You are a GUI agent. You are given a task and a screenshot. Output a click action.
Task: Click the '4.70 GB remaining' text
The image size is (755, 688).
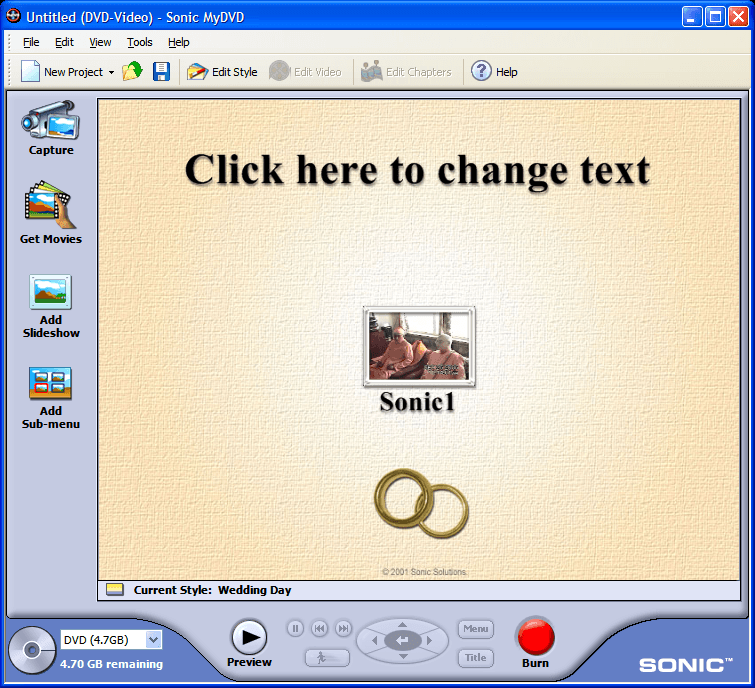click(x=111, y=664)
